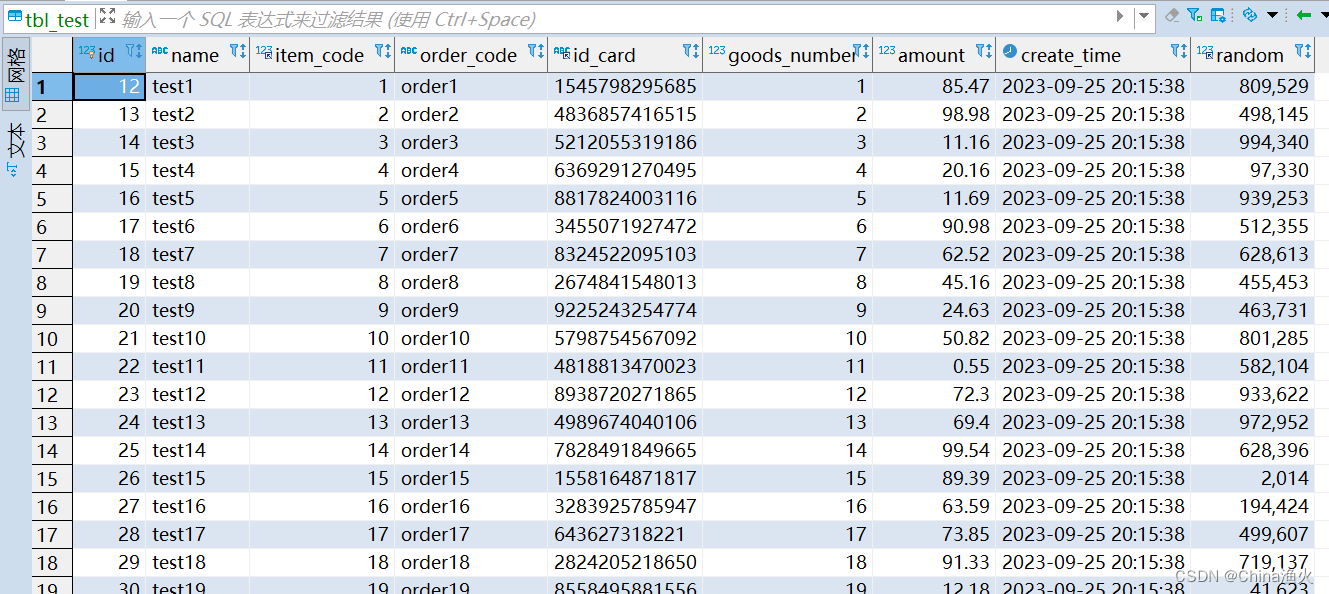Open custom filters funnel icon in toolbar
The width and height of the screenshot is (1329, 594).
coord(1195,15)
